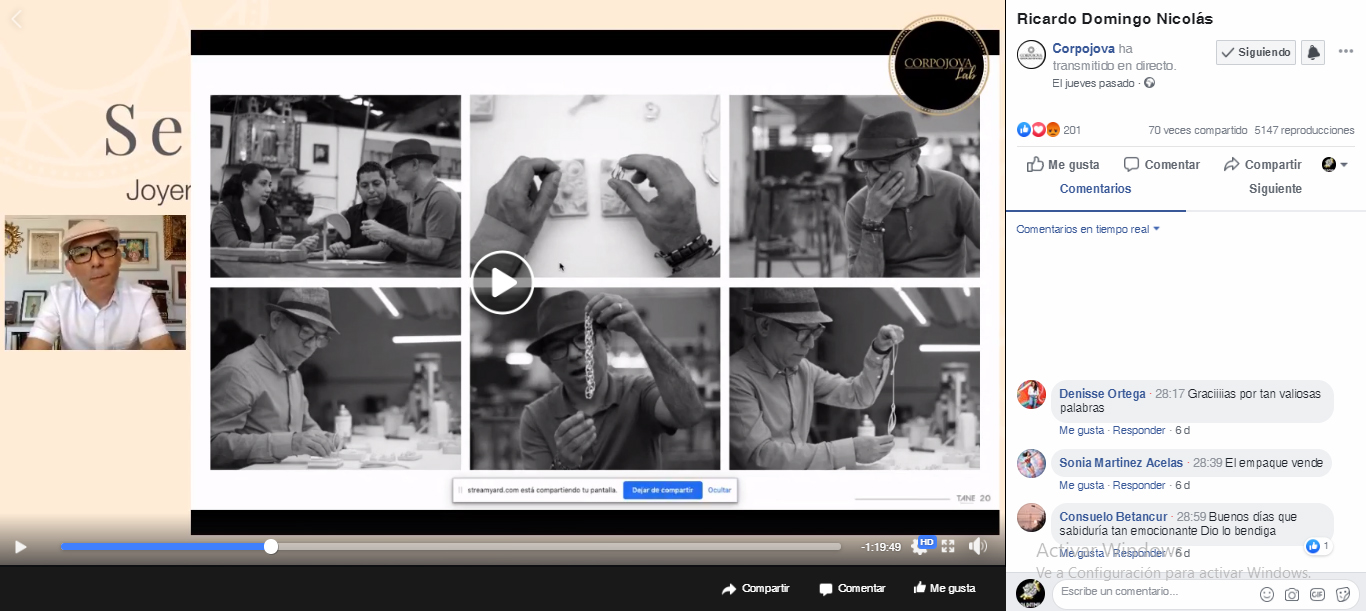Toggle the Siguiendo follow button
Viewport: 1366px width, 611px height.
(1255, 52)
